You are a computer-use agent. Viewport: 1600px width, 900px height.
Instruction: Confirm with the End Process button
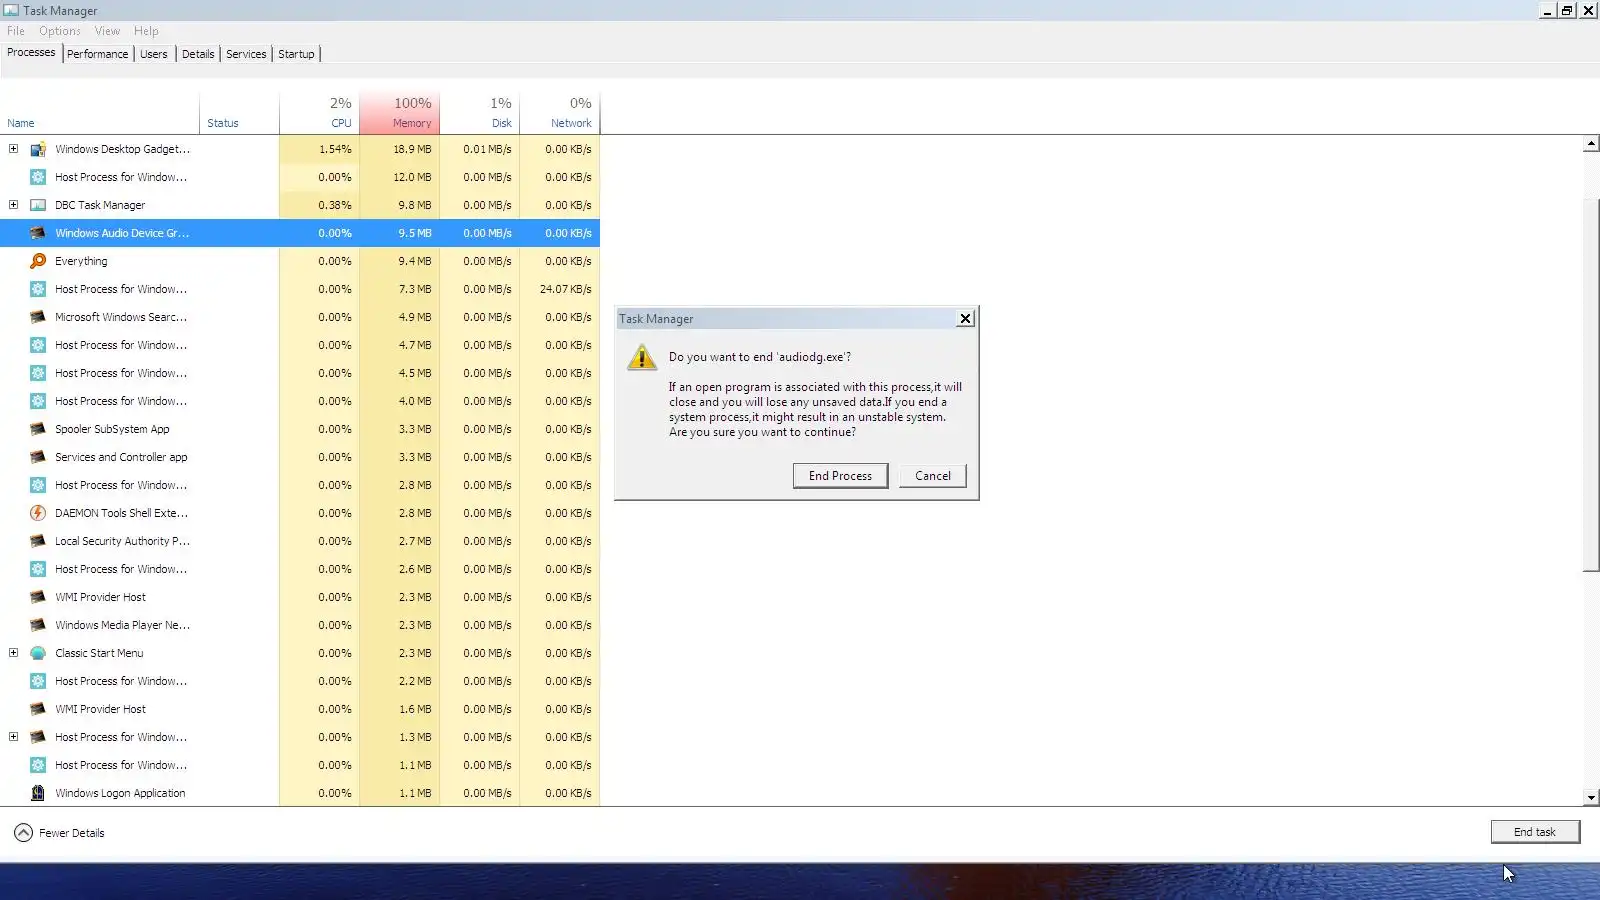point(840,476)
